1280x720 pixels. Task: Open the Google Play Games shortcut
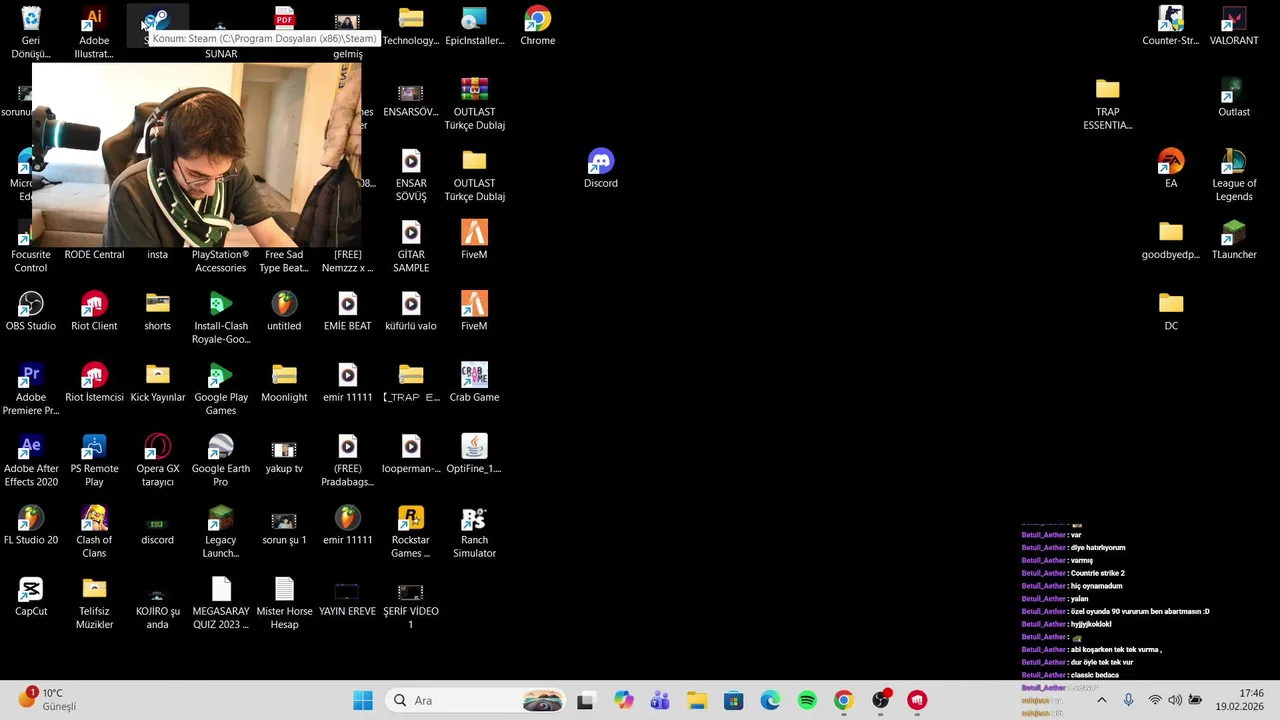click(221, 389)
